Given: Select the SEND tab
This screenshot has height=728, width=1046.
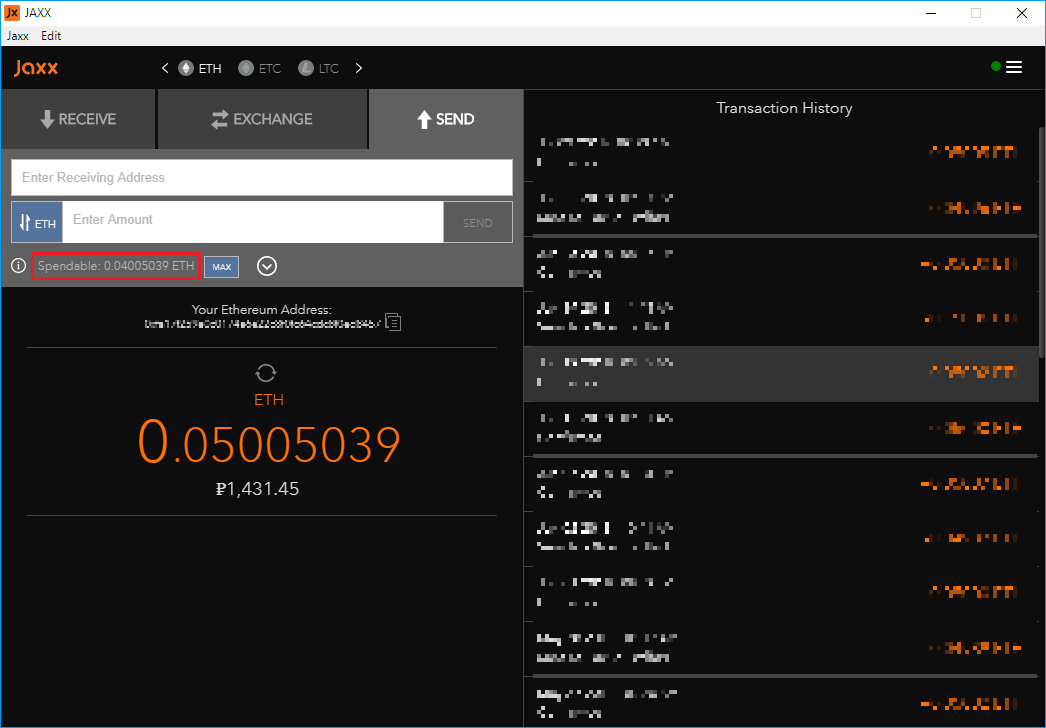Looking at the screenshot, I should pos(446,119).
